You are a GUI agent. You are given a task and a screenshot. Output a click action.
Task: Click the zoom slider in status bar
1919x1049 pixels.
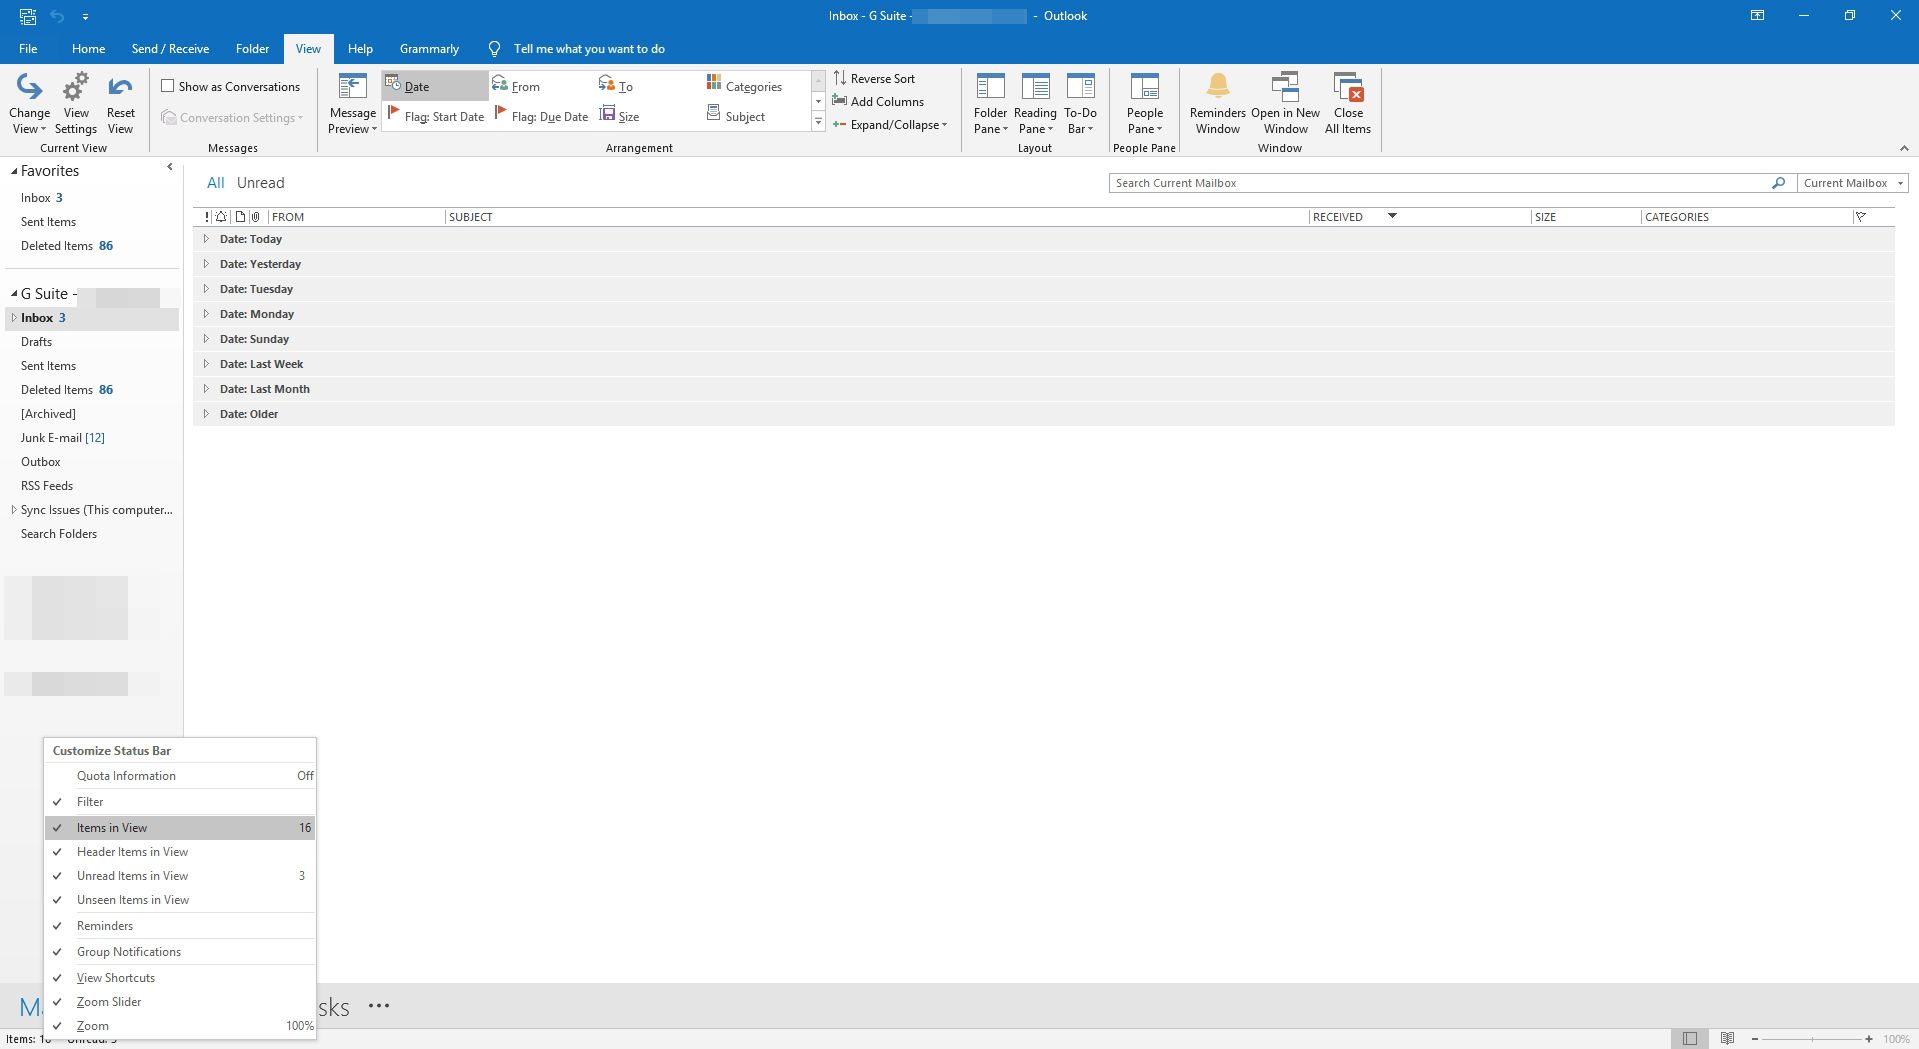pyautogui.click(x=1811, y=1039)
